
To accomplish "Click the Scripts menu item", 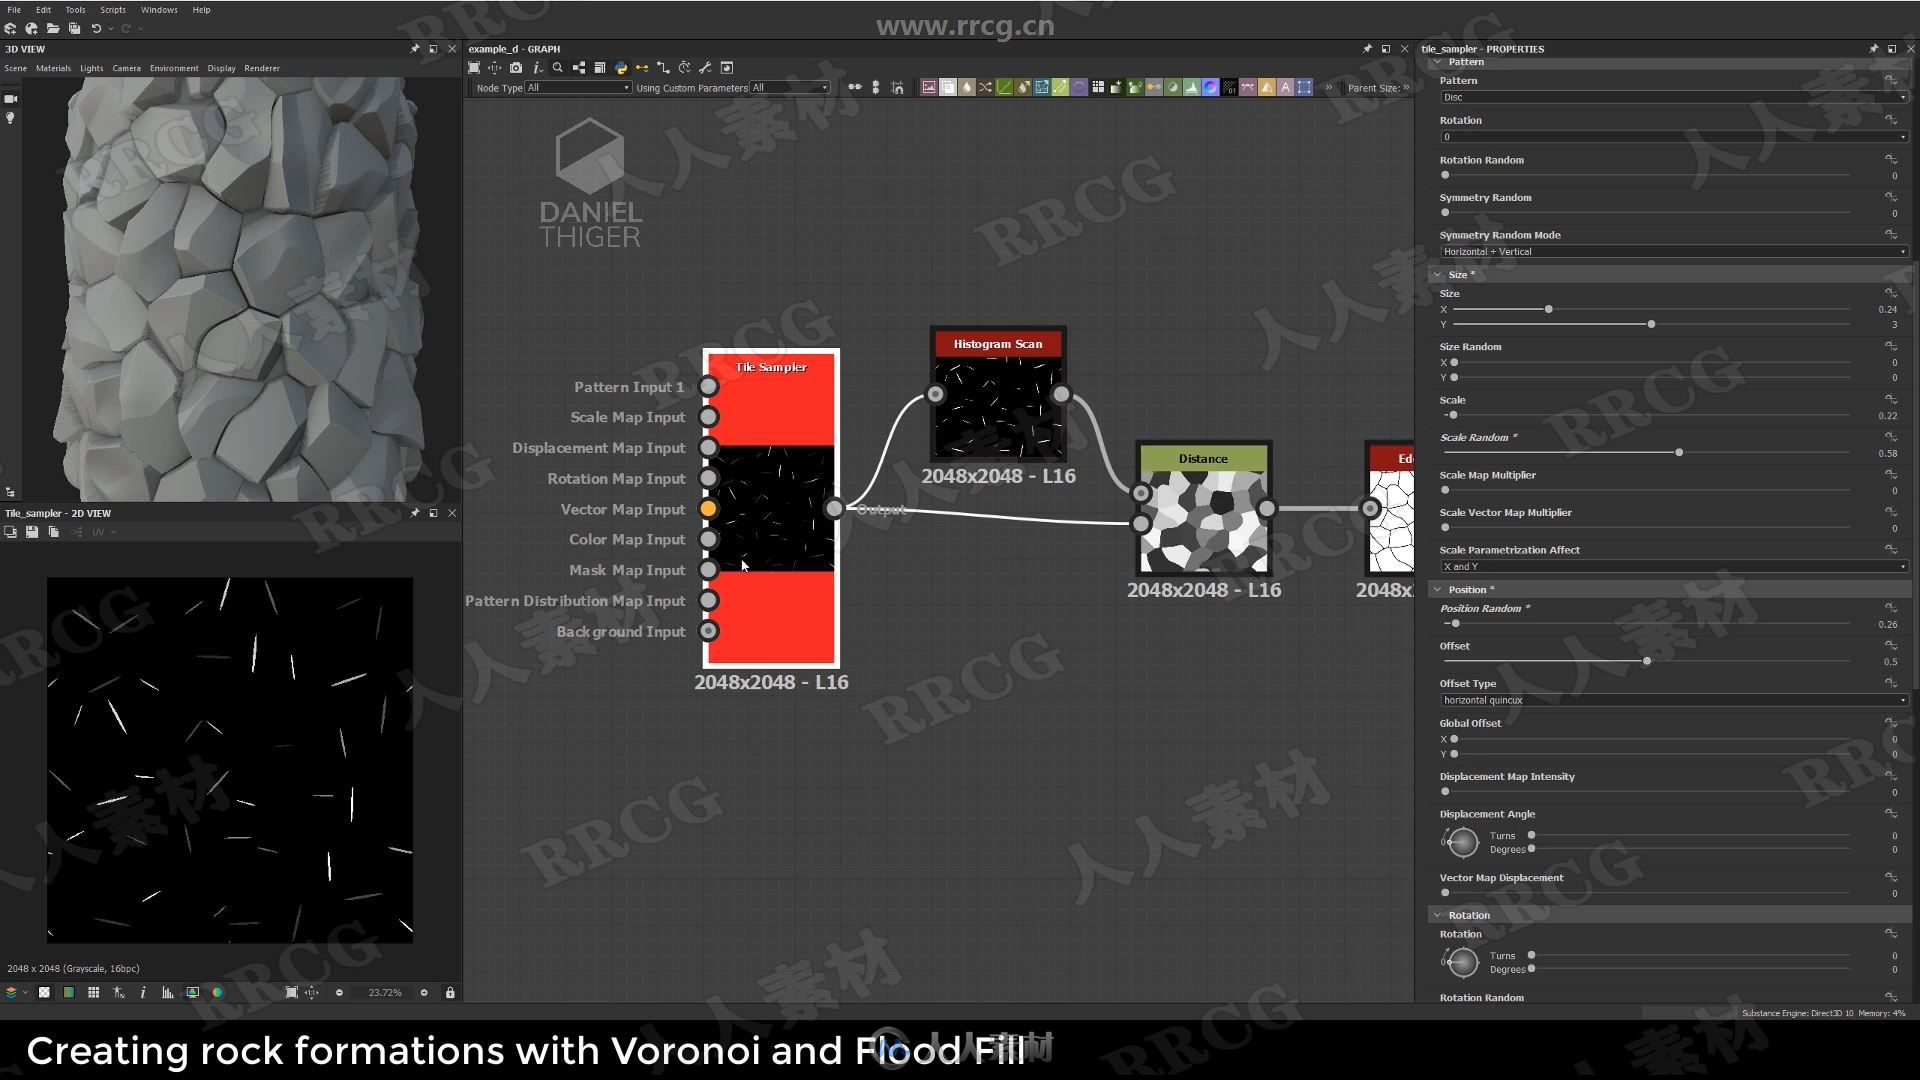I will click(x=112, y=9).
